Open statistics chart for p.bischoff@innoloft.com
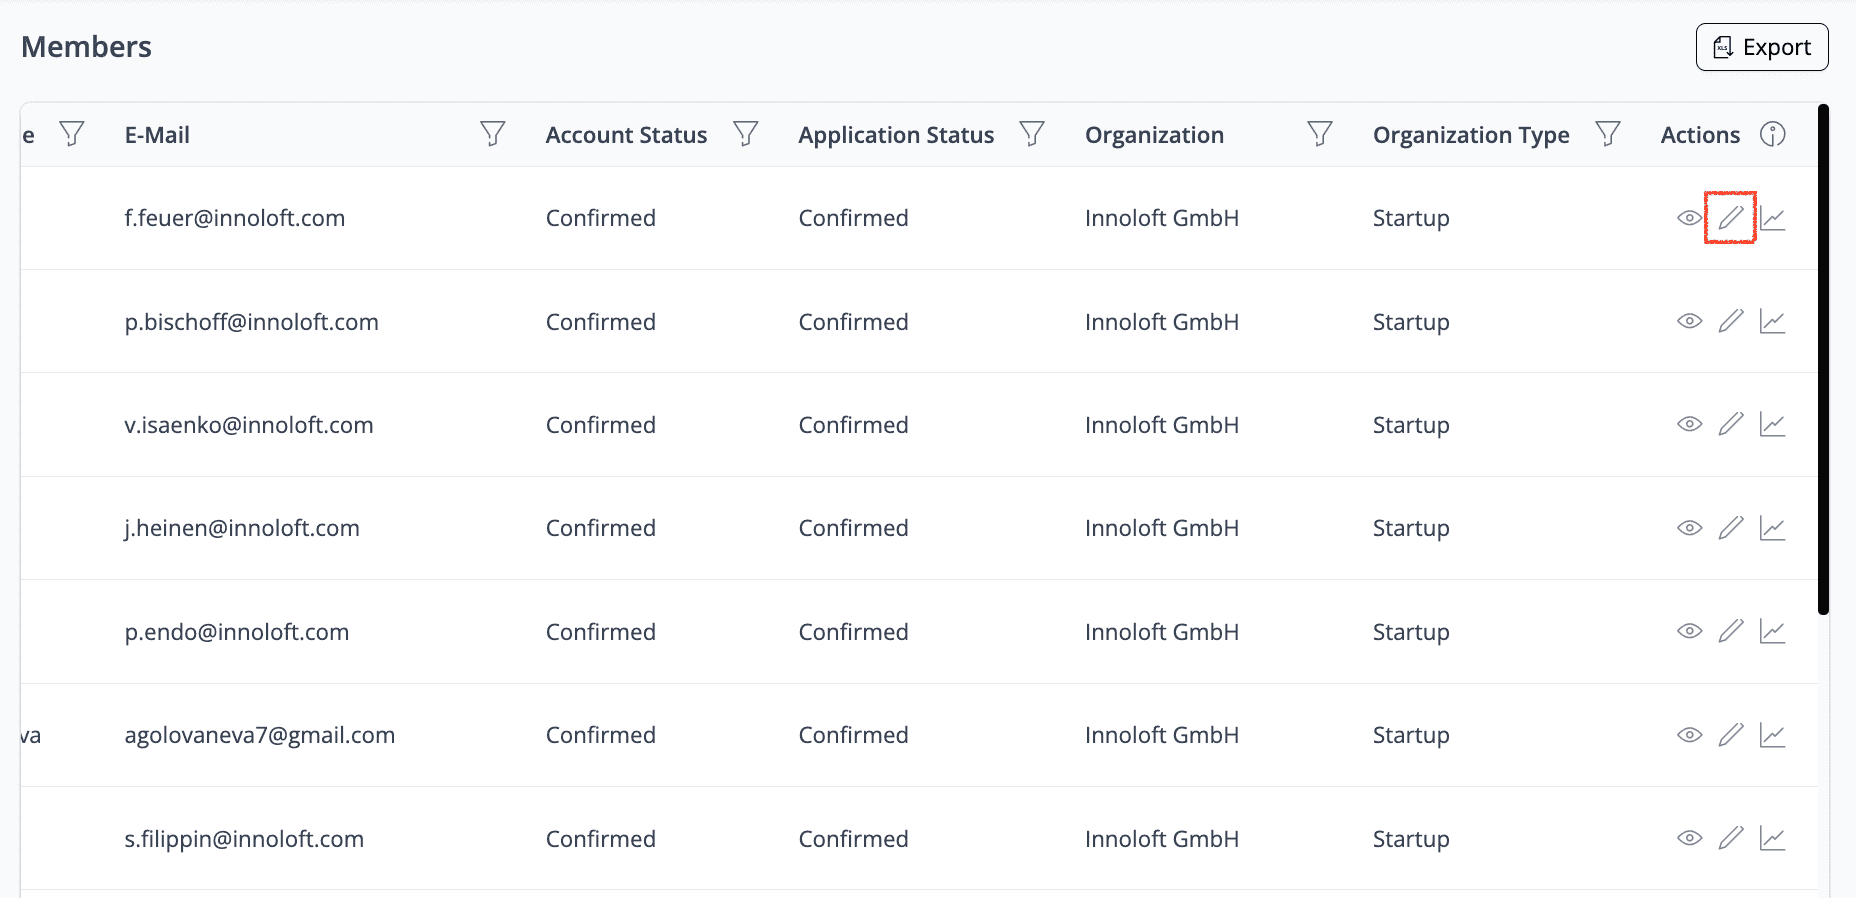 pos(1772,322)
